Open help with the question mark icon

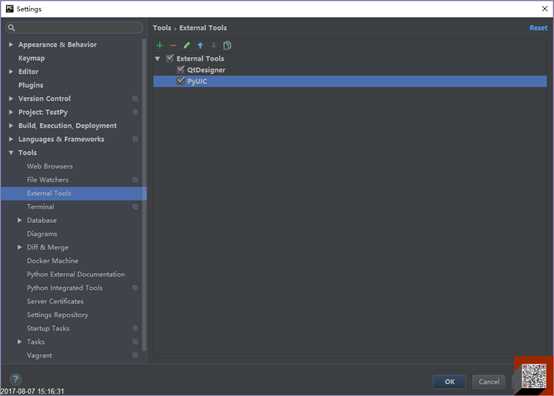point(15,379)
